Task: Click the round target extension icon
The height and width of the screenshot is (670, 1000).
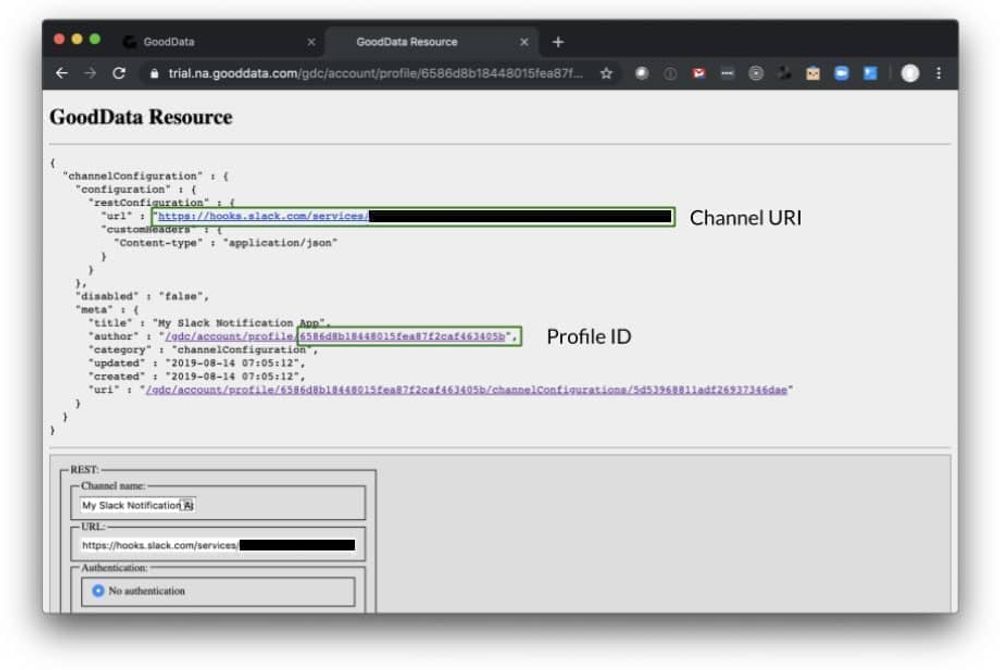Action: pos(756,73)
